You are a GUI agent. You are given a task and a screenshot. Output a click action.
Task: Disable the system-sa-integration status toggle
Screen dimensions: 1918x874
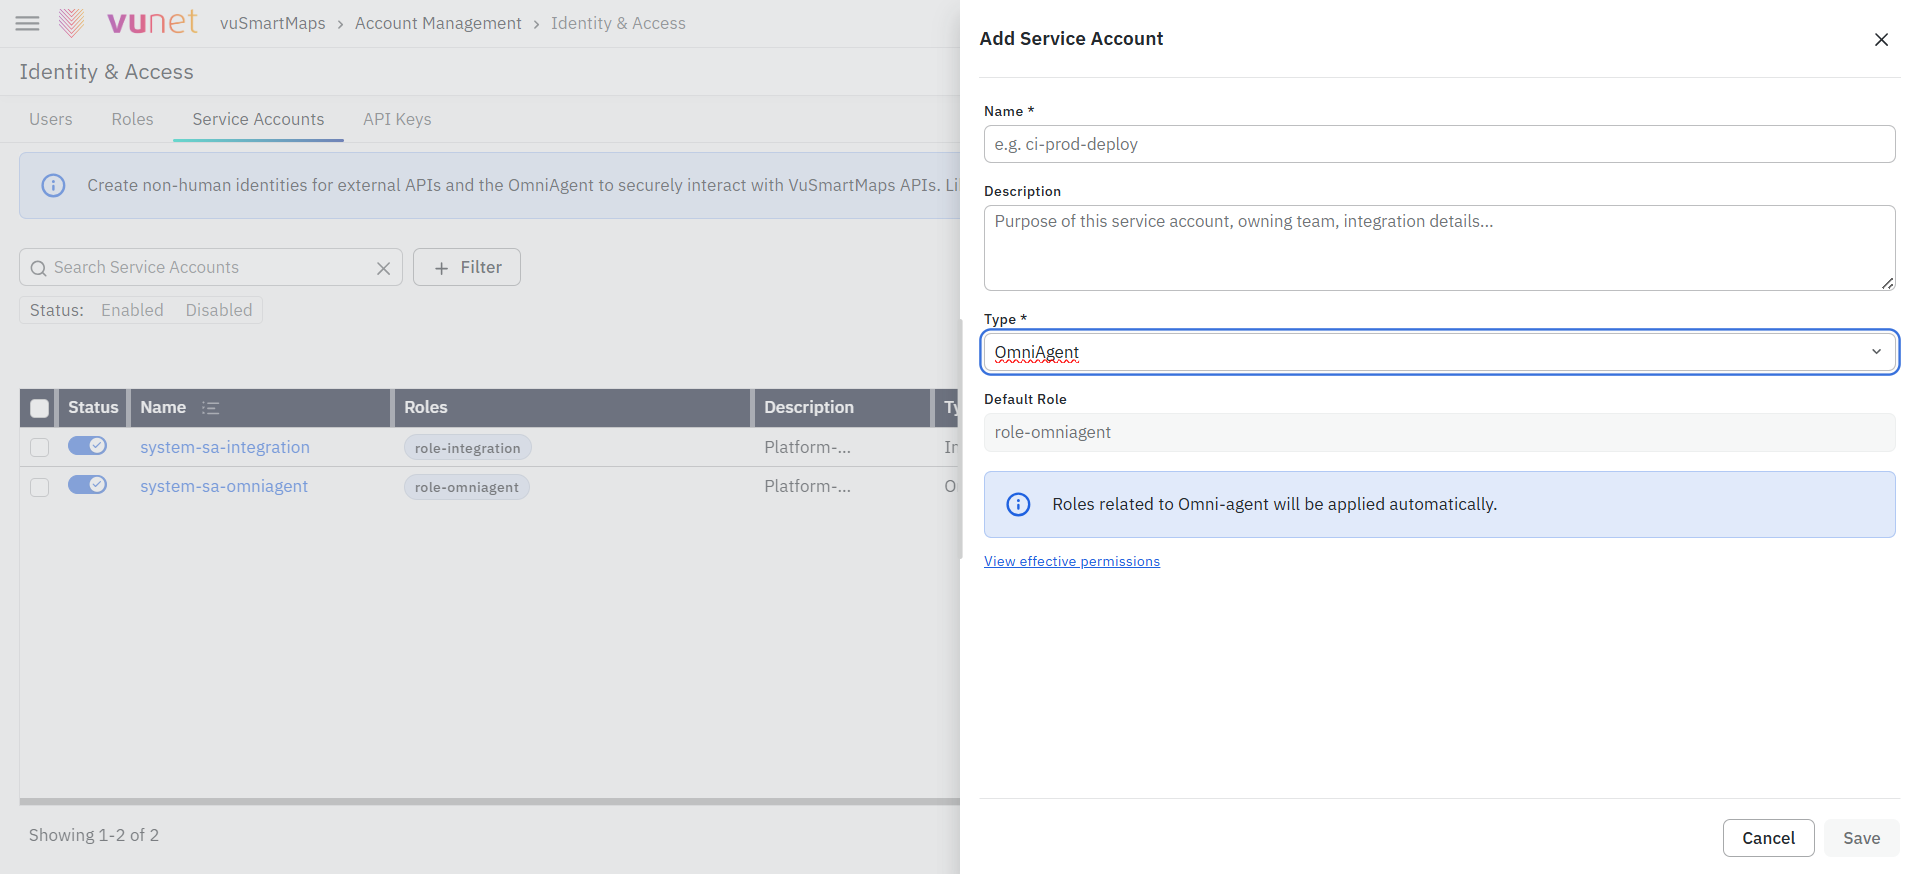(x=87, y=446)
